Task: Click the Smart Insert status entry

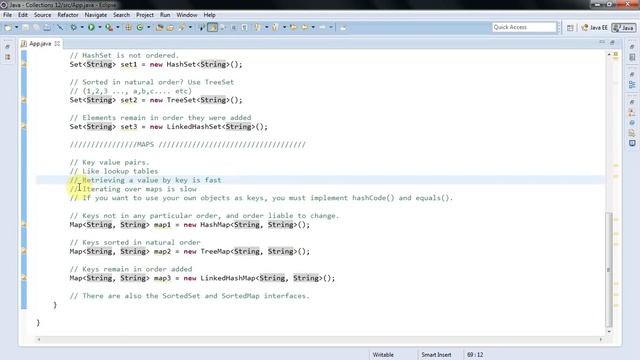Action: pos(436,355)
